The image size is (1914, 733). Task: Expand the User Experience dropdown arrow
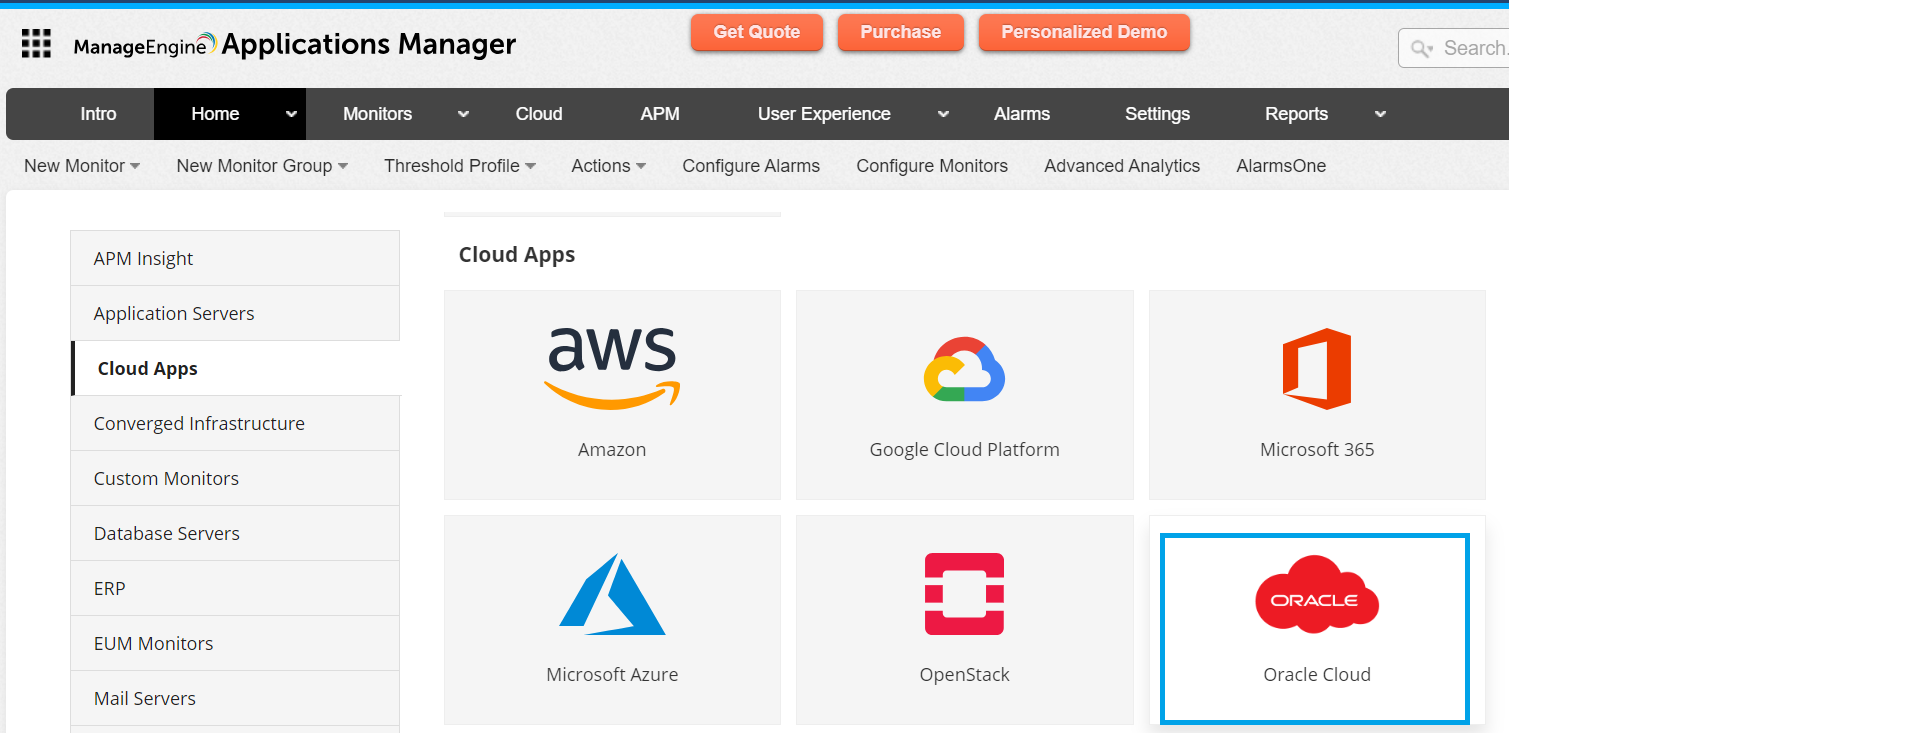[x=943, y=114]
